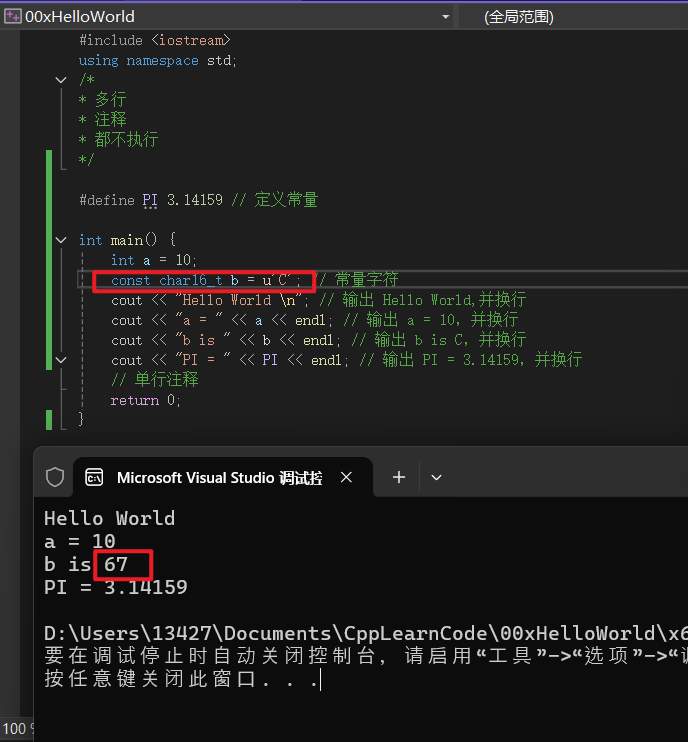688x742 pixels.
Task: Open the (全局范围) scope selector
Action: 519,17
